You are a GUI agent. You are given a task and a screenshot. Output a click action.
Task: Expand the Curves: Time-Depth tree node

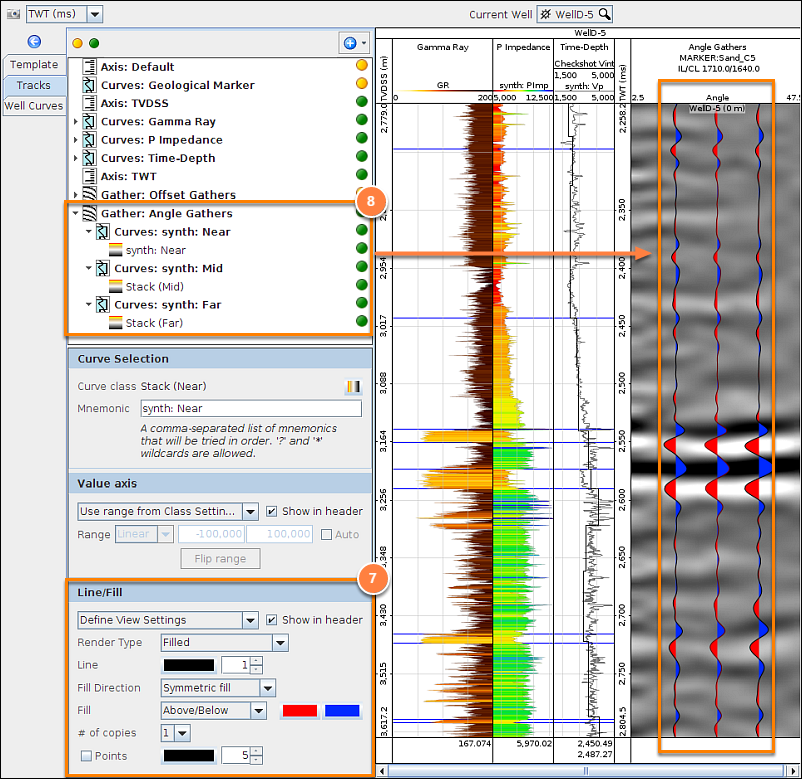(x=76, y=158)
